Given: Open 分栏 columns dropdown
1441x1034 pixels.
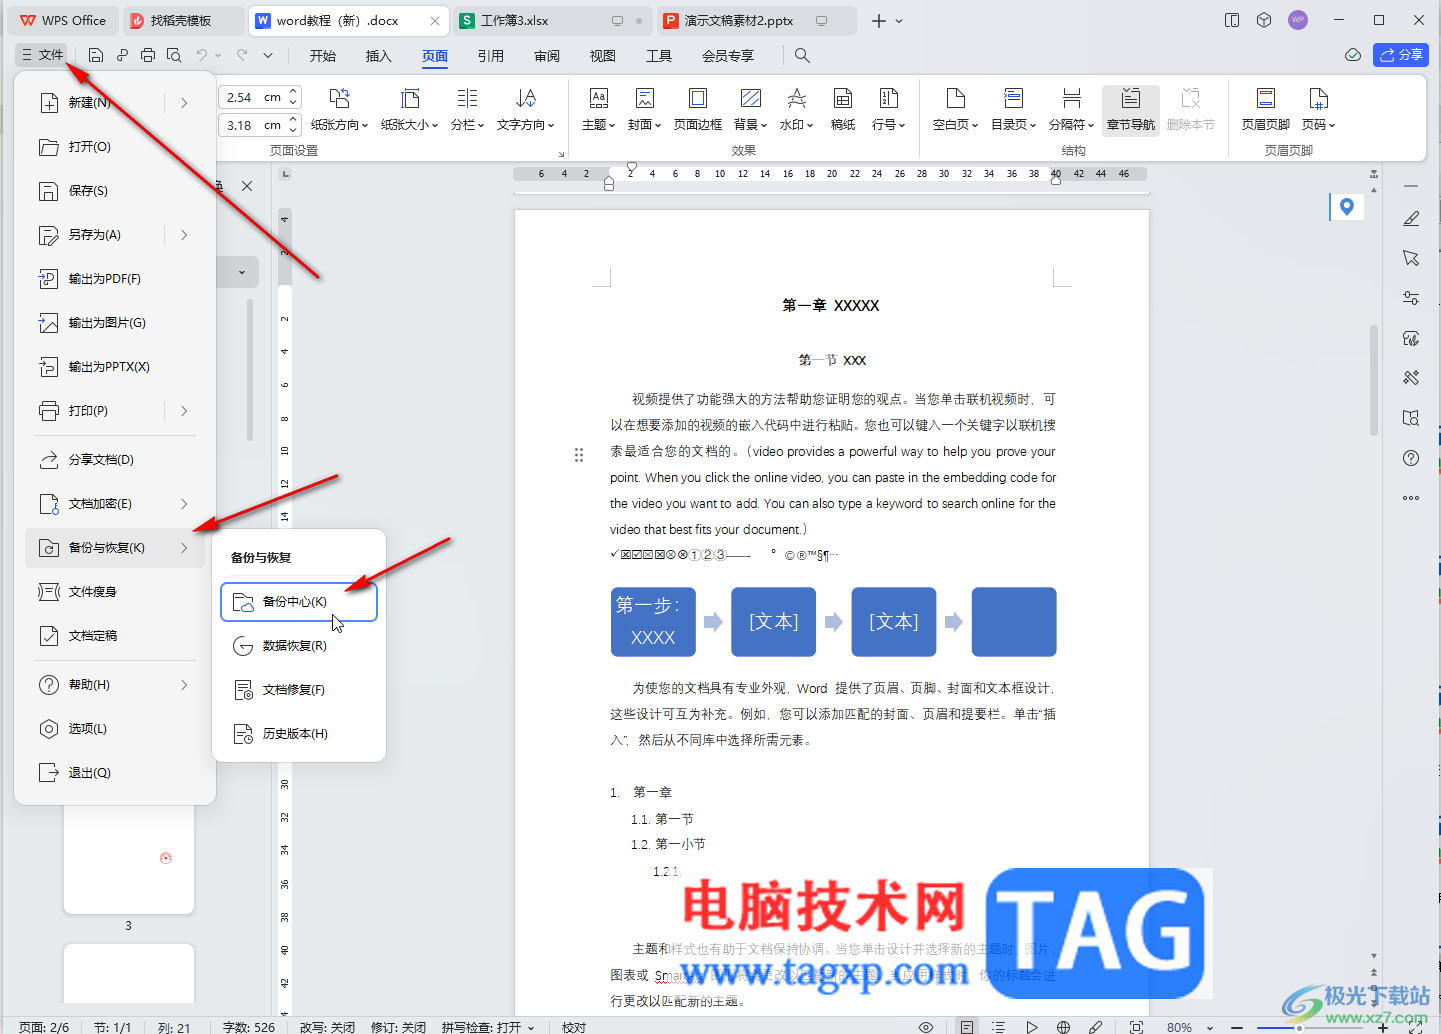Looking at the screenshot, I should coord(467,109).
